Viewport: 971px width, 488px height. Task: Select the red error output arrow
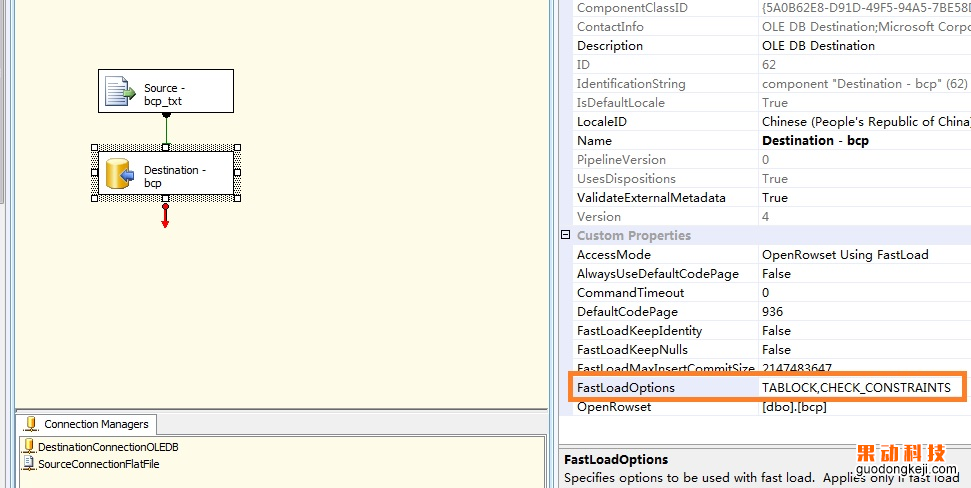[x=165, y=217]
